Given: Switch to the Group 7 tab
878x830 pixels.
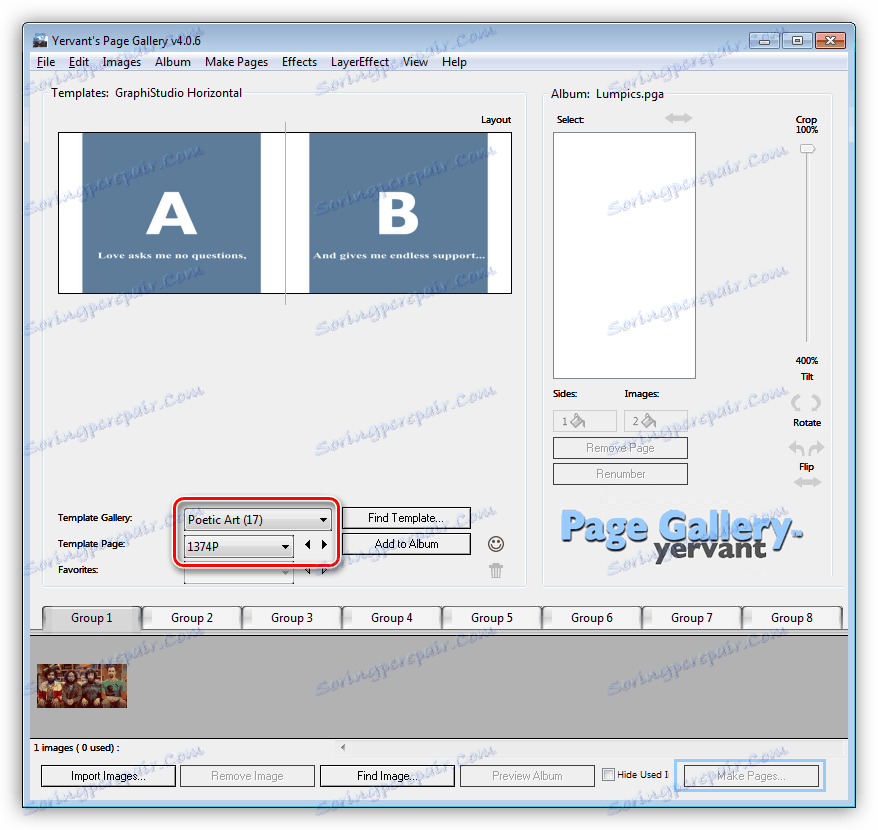Looking at the screenshot, I should (692, 618).
